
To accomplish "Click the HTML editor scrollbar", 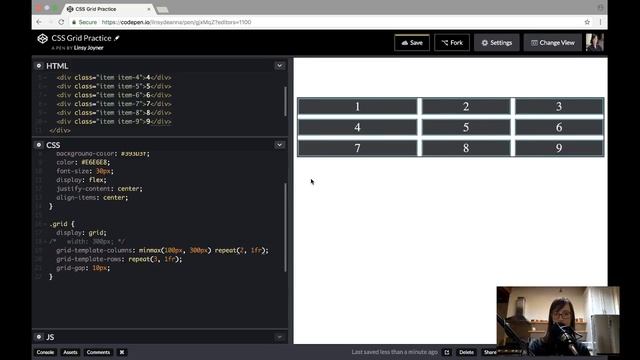I will pos(285,101).
